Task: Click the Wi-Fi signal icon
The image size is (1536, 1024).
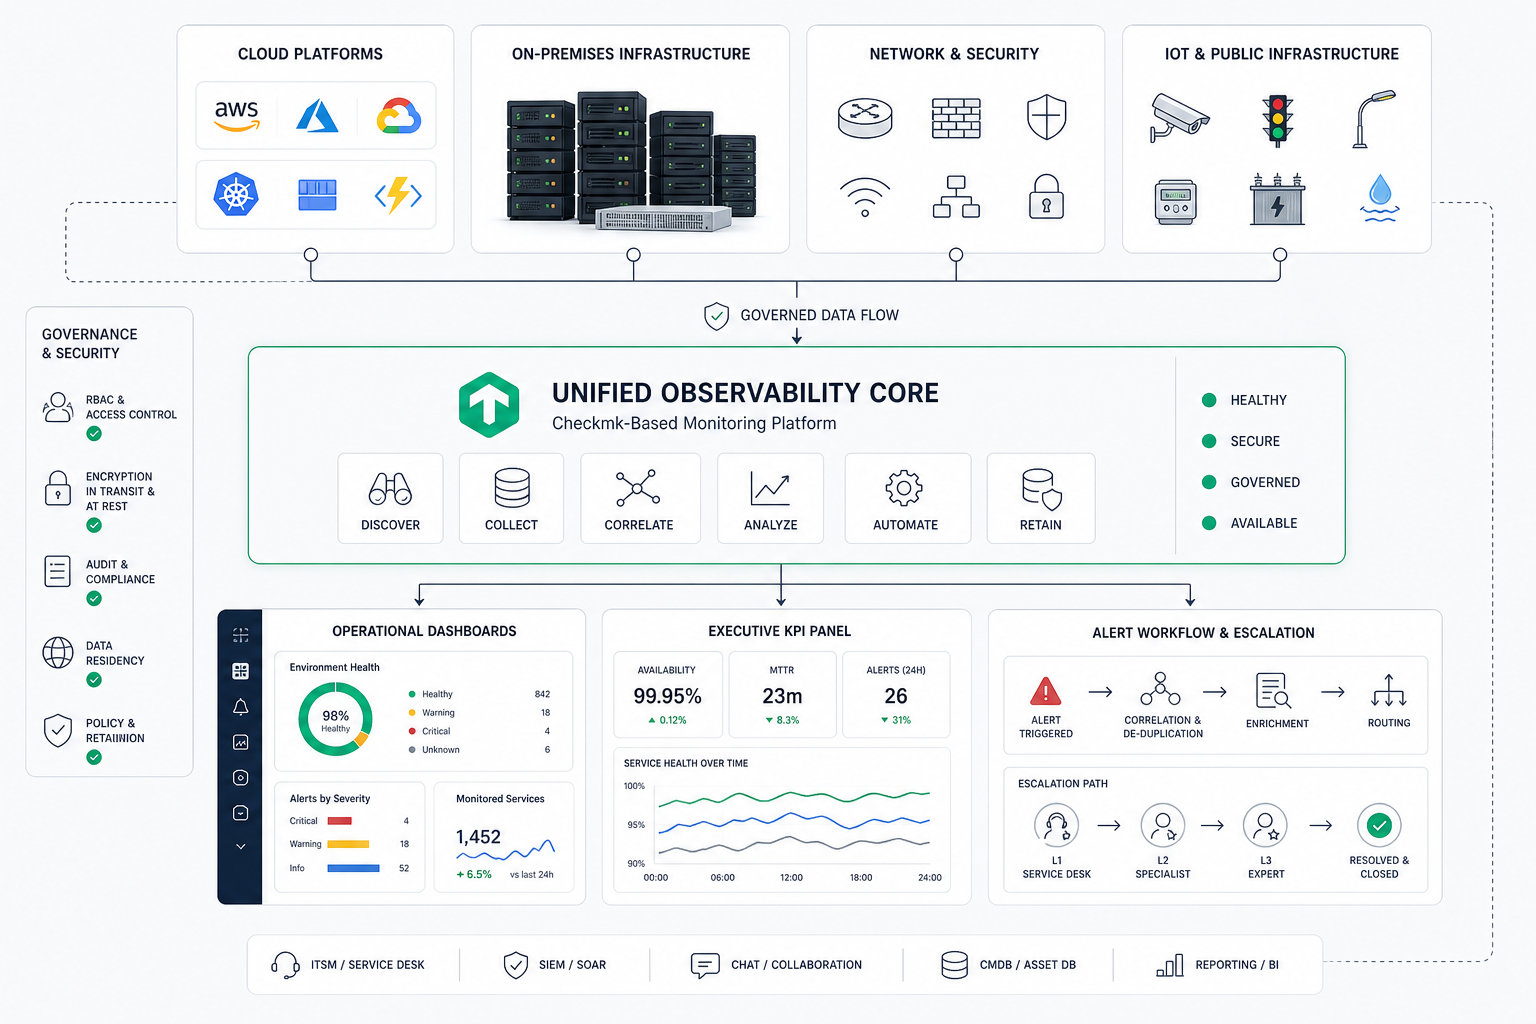Action: 865,197
